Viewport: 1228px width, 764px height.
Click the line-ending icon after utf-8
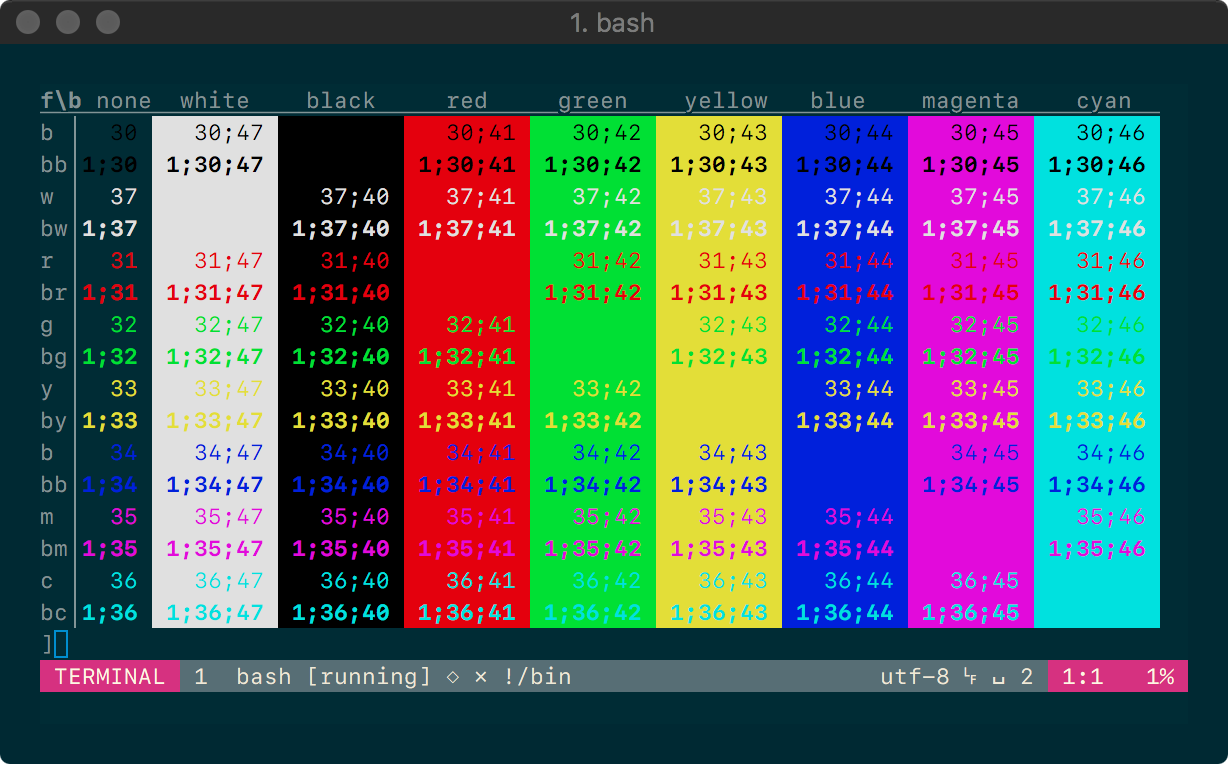[x=971, y=676]
